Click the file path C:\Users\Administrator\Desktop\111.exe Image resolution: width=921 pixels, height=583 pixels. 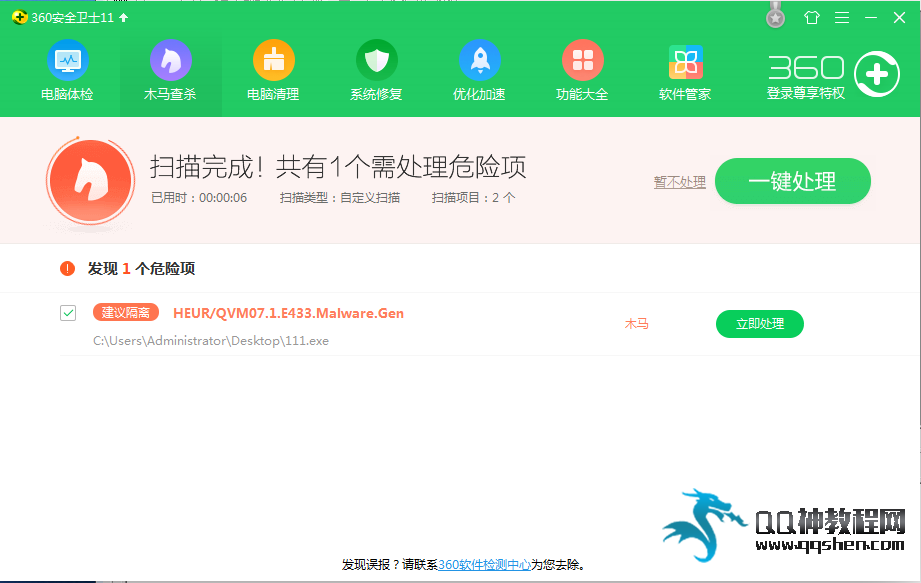[211, 341]
